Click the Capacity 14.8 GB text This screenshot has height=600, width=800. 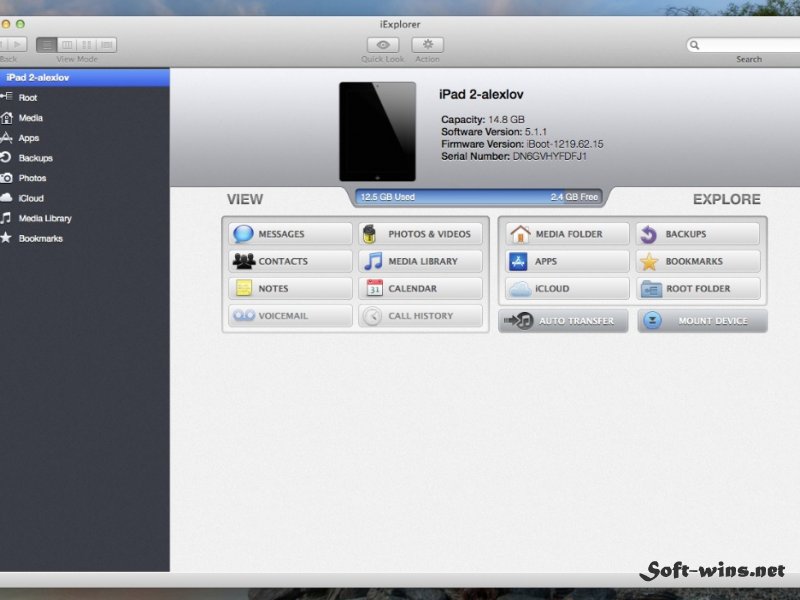point(483,119)
